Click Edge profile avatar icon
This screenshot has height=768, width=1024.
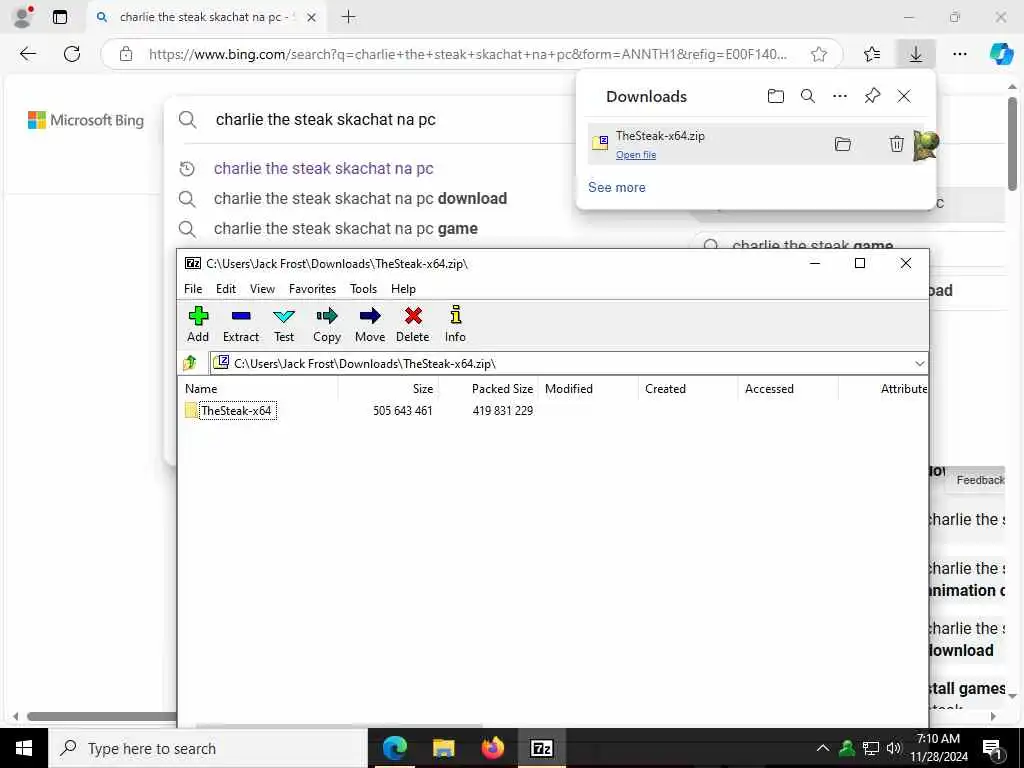23,17
